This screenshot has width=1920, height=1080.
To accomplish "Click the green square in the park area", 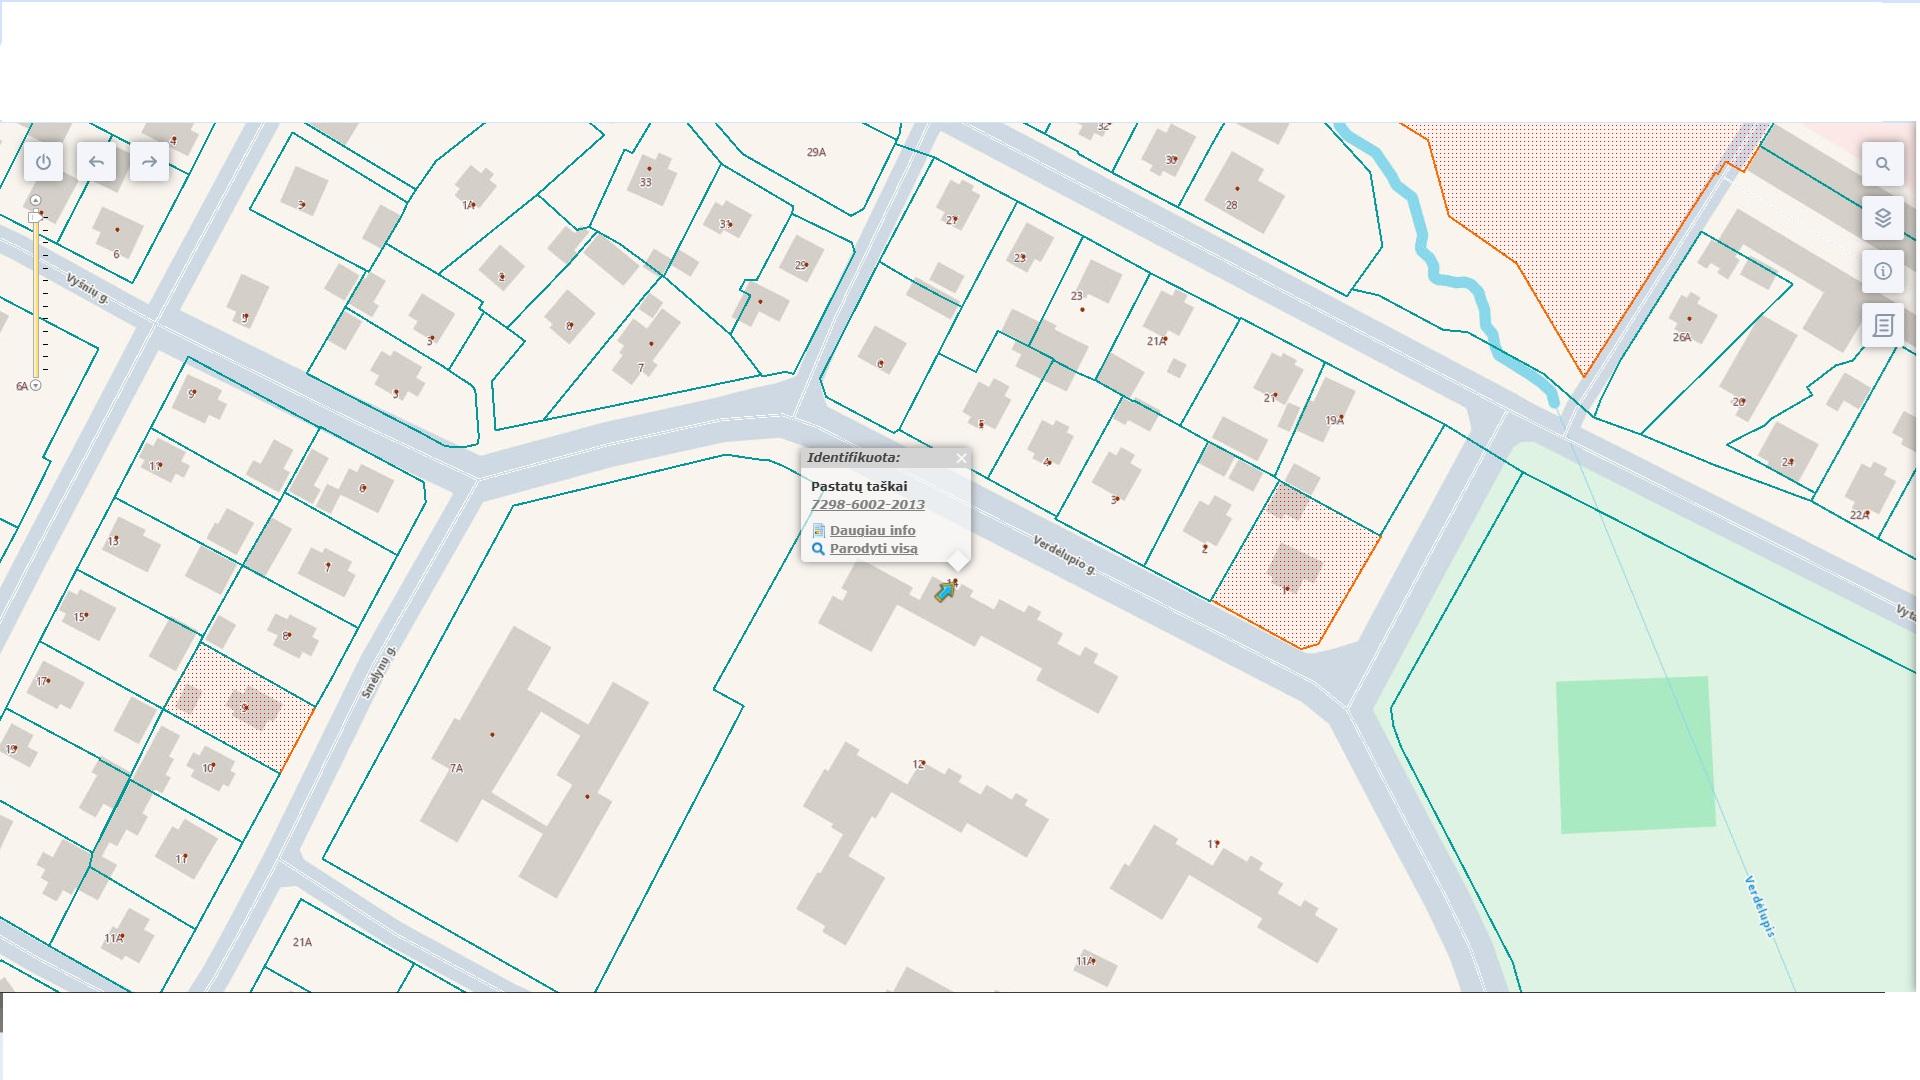I will pos(1635,755).
